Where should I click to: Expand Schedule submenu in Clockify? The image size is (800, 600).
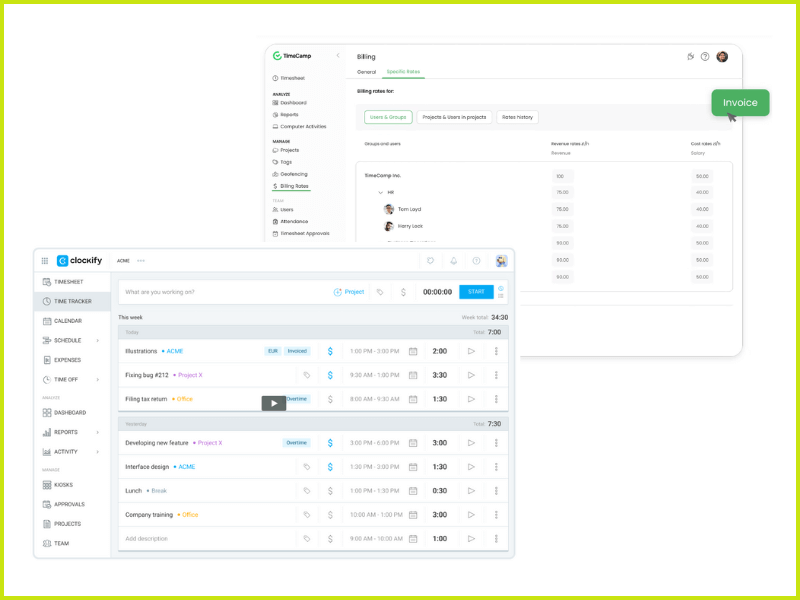tap(97, 340)
